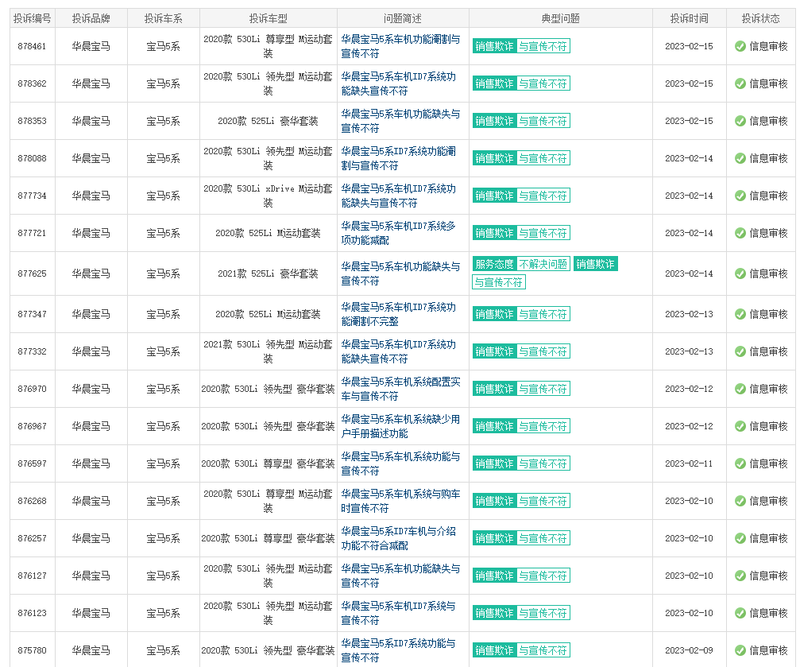Click 信息审核 status text in row 876127
This screenshot has width=800, height=667.
768,576
